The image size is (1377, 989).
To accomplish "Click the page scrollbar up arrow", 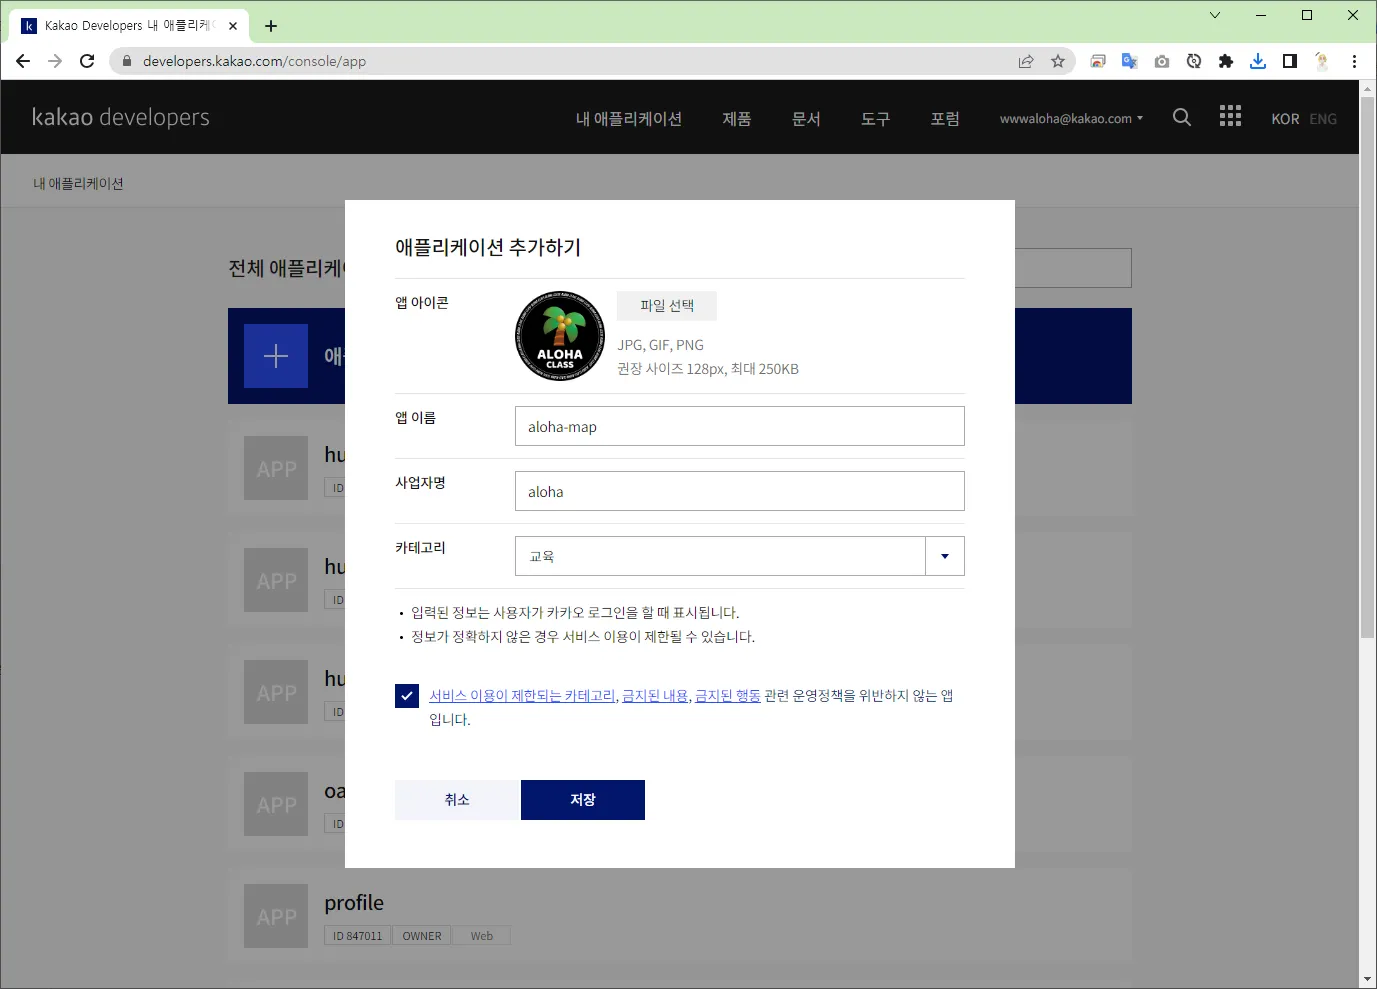I will pyautogui.click(x=1368, y=89).
